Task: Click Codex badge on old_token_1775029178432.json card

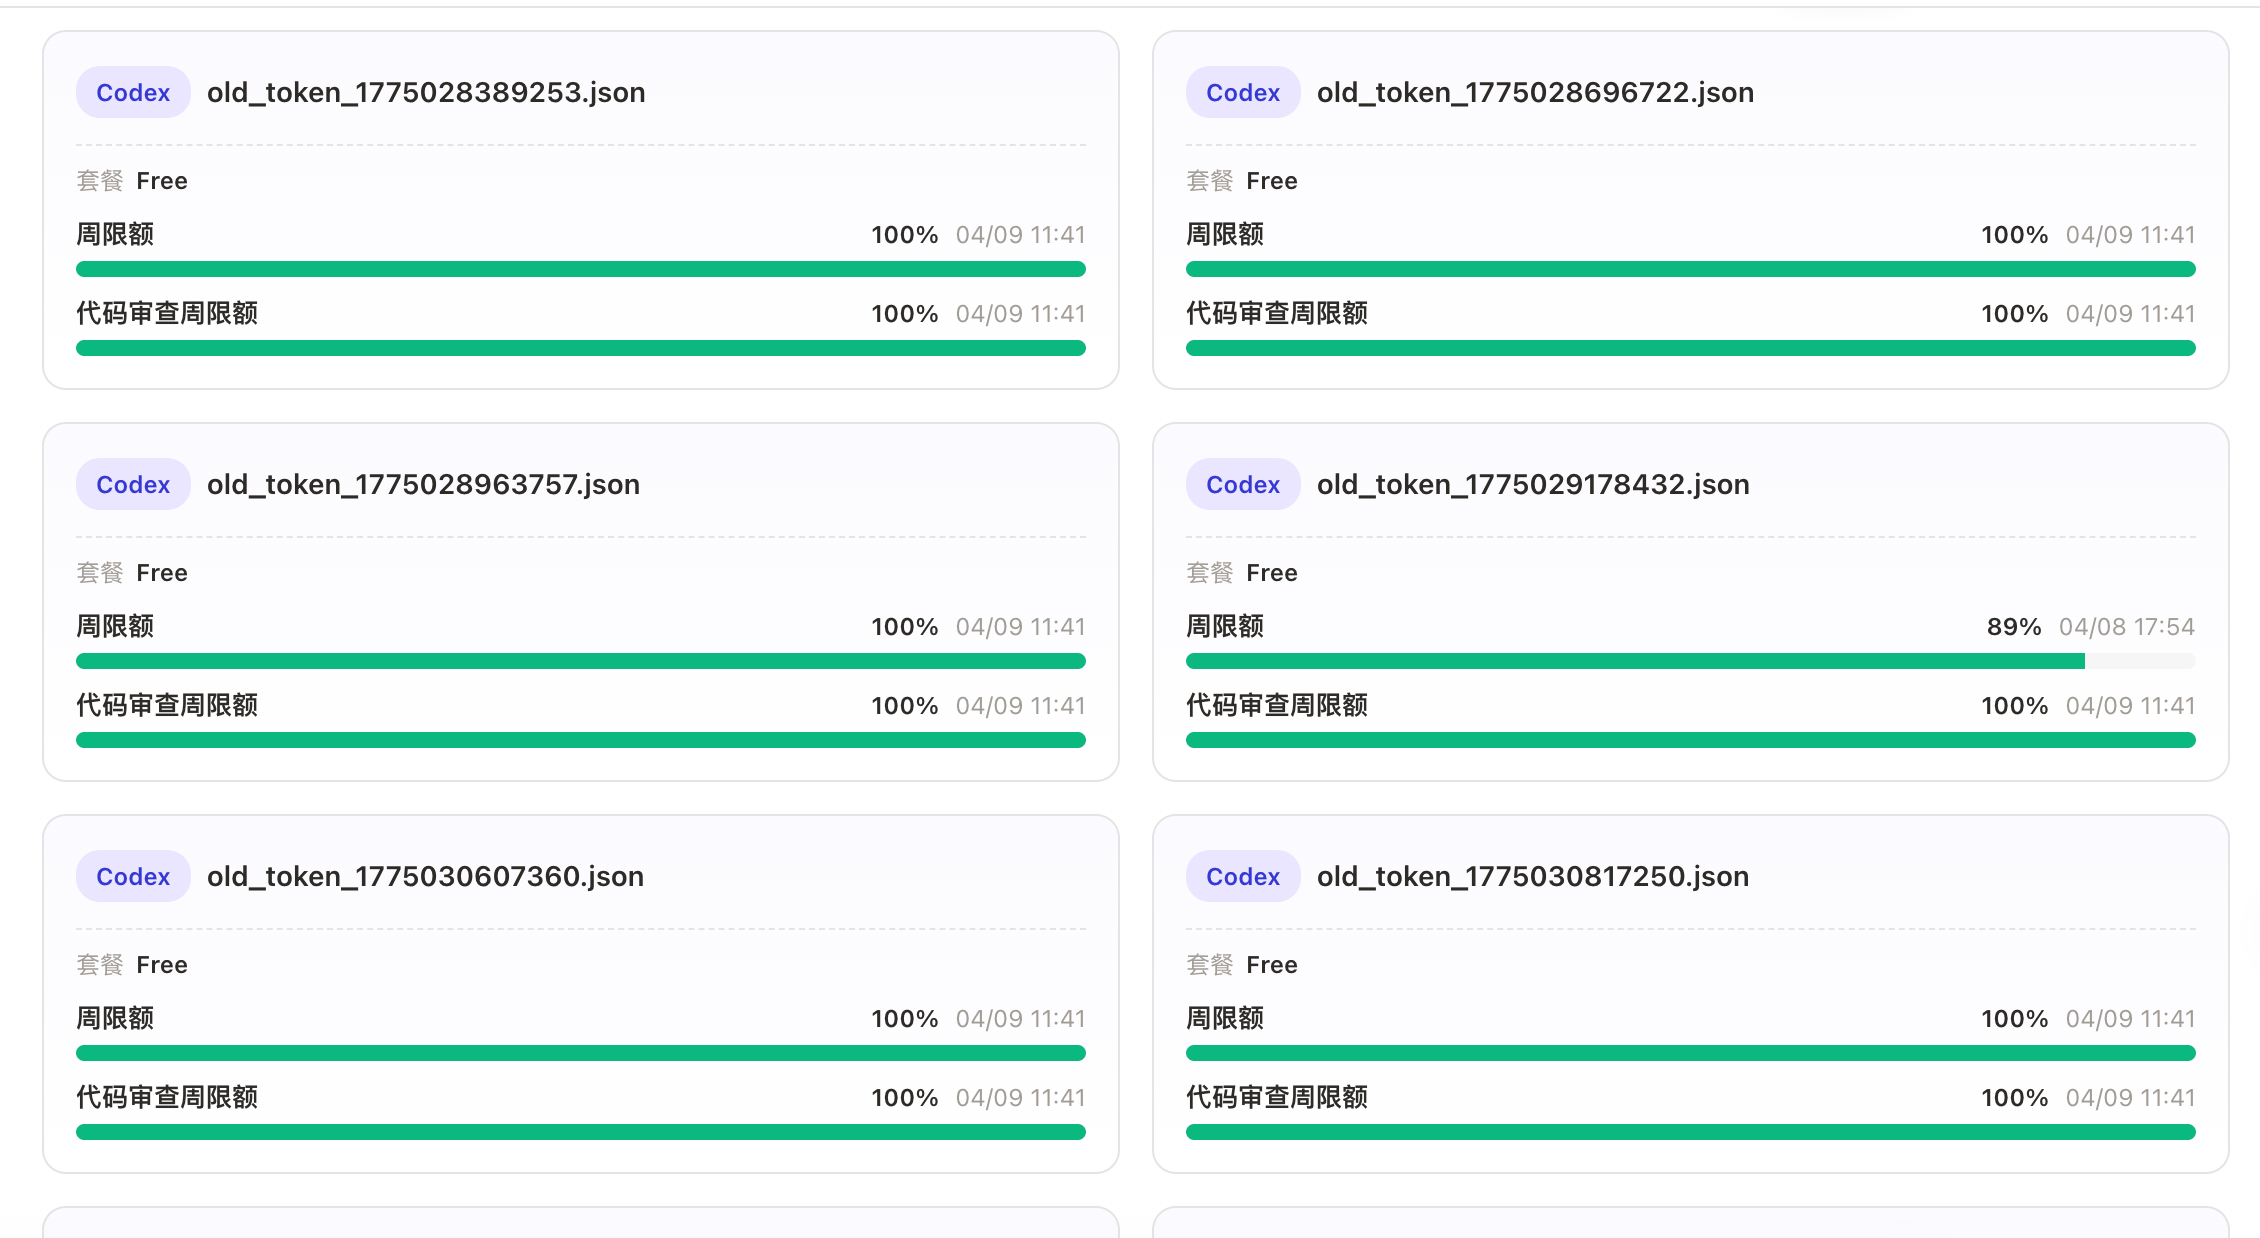Action: [x=1243, y=484]
